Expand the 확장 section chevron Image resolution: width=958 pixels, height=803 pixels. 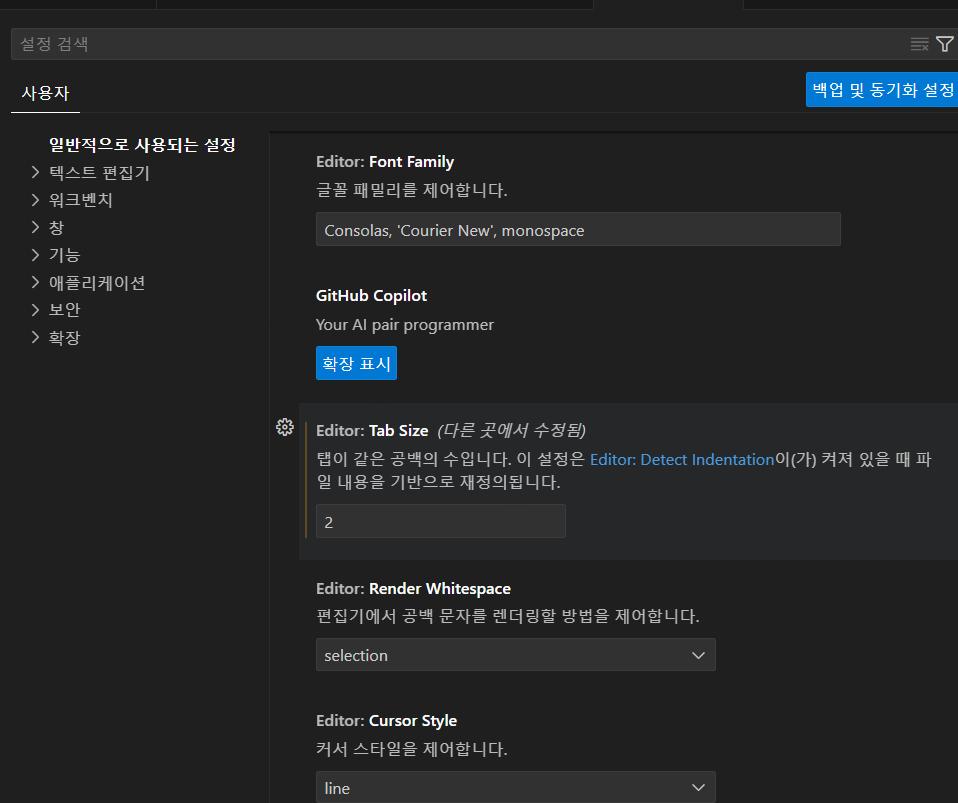click(35, 337)
